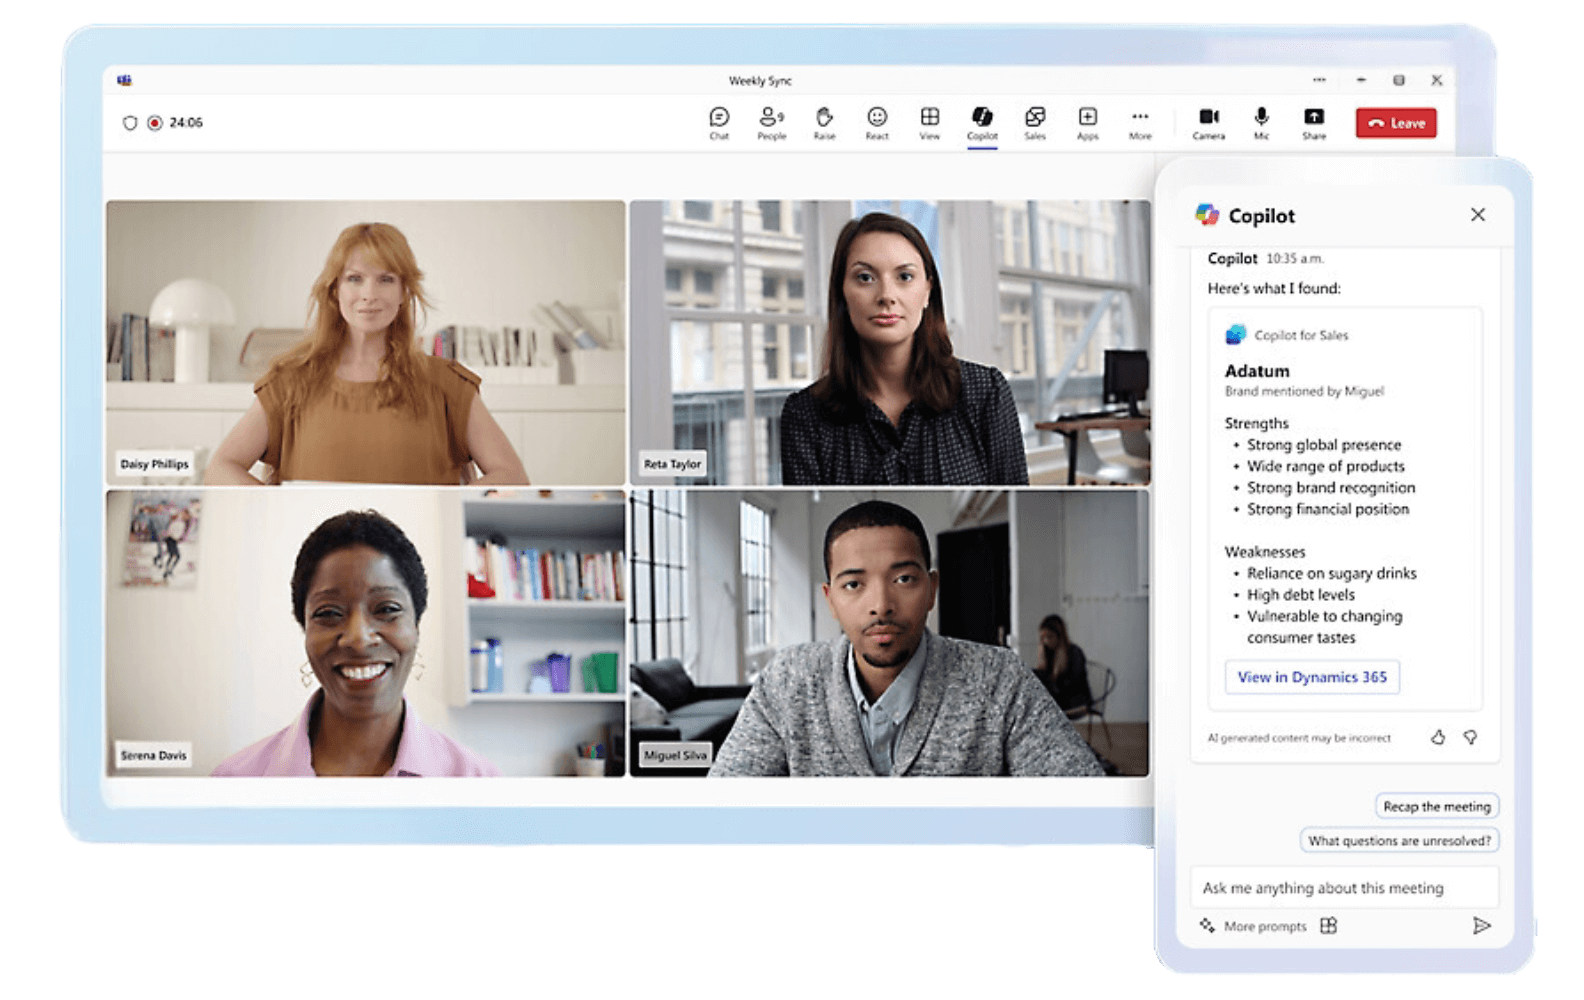Click Brand mentioned by Miguel text
The height and width of the screenshot is (1000, 1584).
pyautogui.click(x=1304, y=392)
